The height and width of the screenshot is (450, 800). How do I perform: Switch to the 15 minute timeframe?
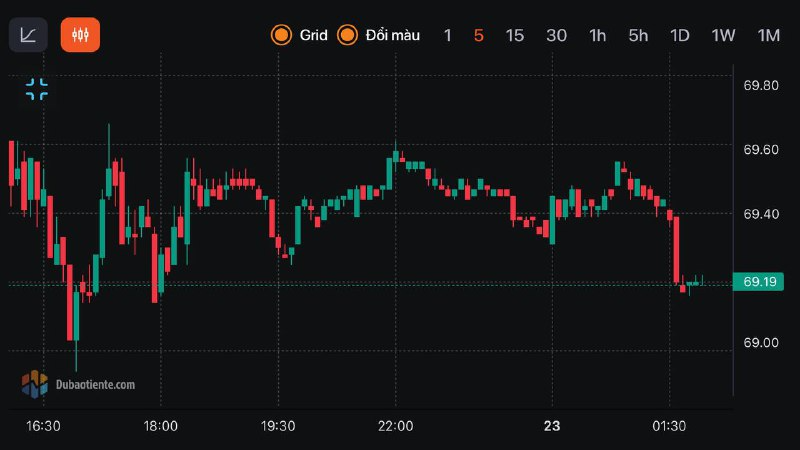point(514,35)
